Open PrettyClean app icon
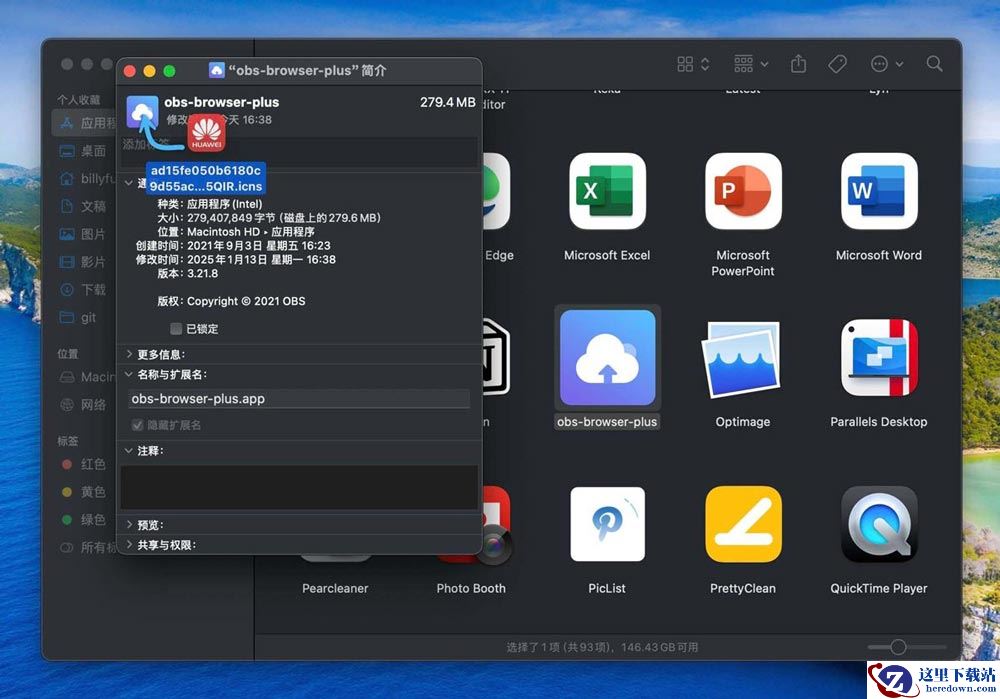This screenshot has height=699, width=1000. pos(743,524)
